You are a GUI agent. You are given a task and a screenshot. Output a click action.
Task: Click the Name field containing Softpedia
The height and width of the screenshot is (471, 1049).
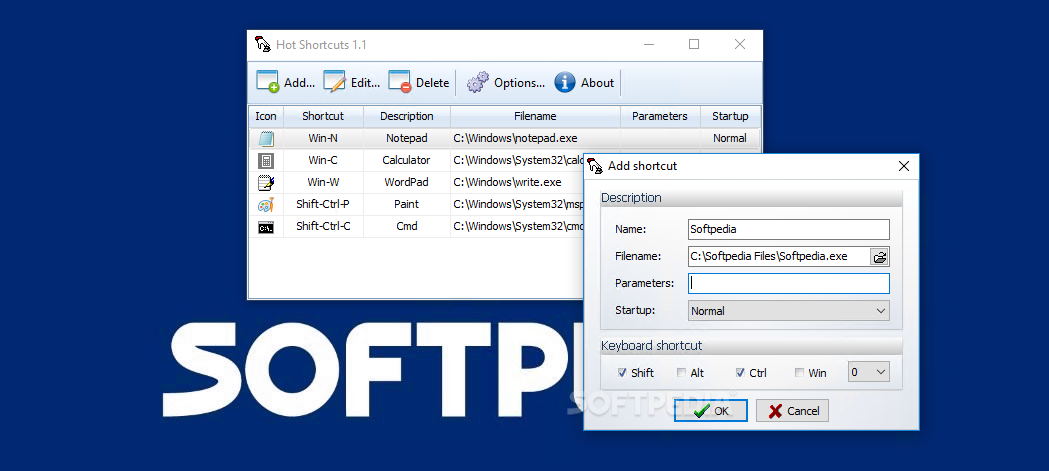(x=789, y=229)
